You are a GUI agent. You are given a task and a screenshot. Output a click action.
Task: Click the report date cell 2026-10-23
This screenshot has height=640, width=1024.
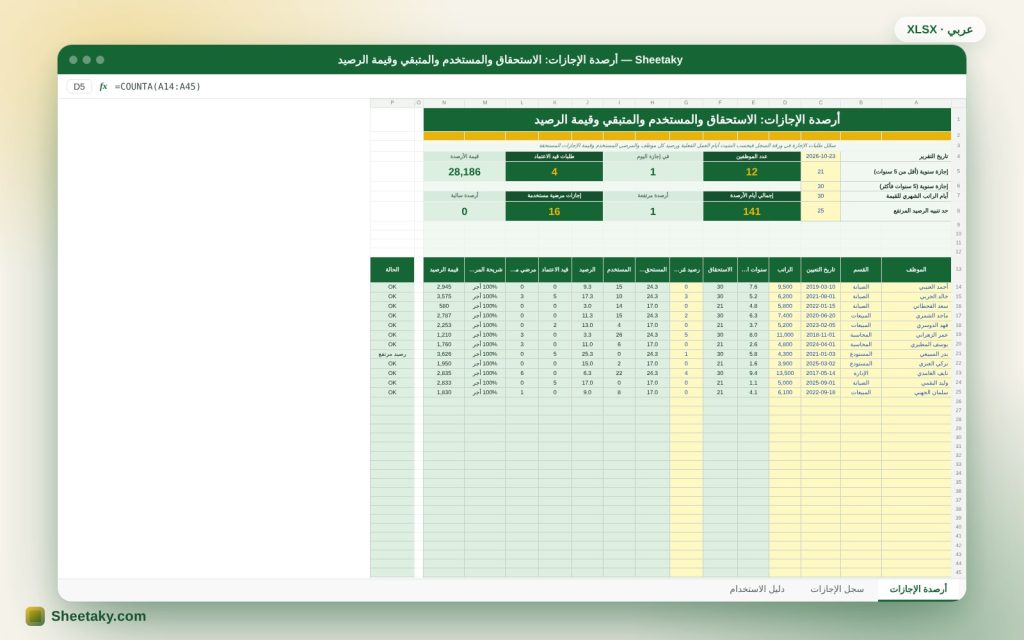pyautogui.click(x=820, y=157)
